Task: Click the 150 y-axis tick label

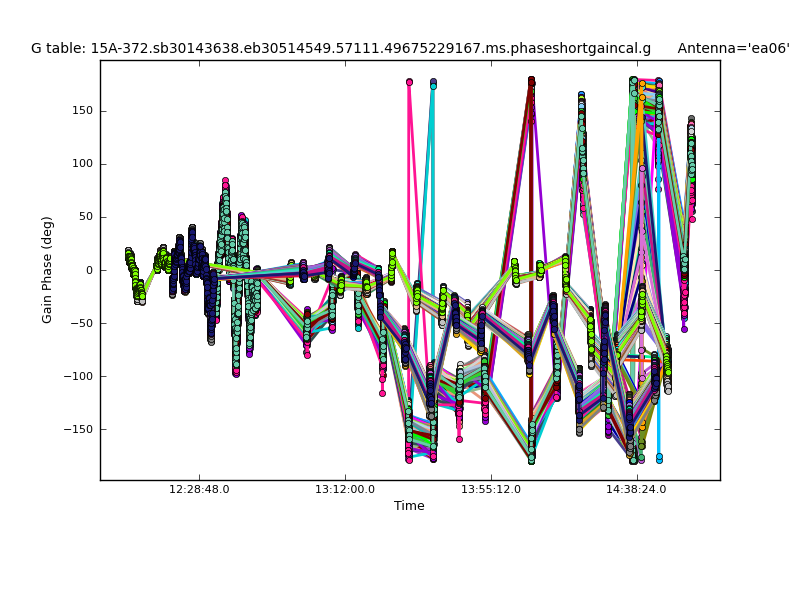Action: coord(83,111)
